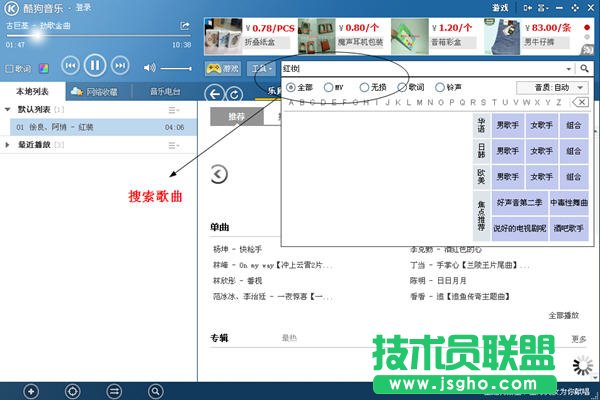Click the add songs plus icon in the bottom bar
The width and height of the screenshot is (600, 400).
pos(31,392)
